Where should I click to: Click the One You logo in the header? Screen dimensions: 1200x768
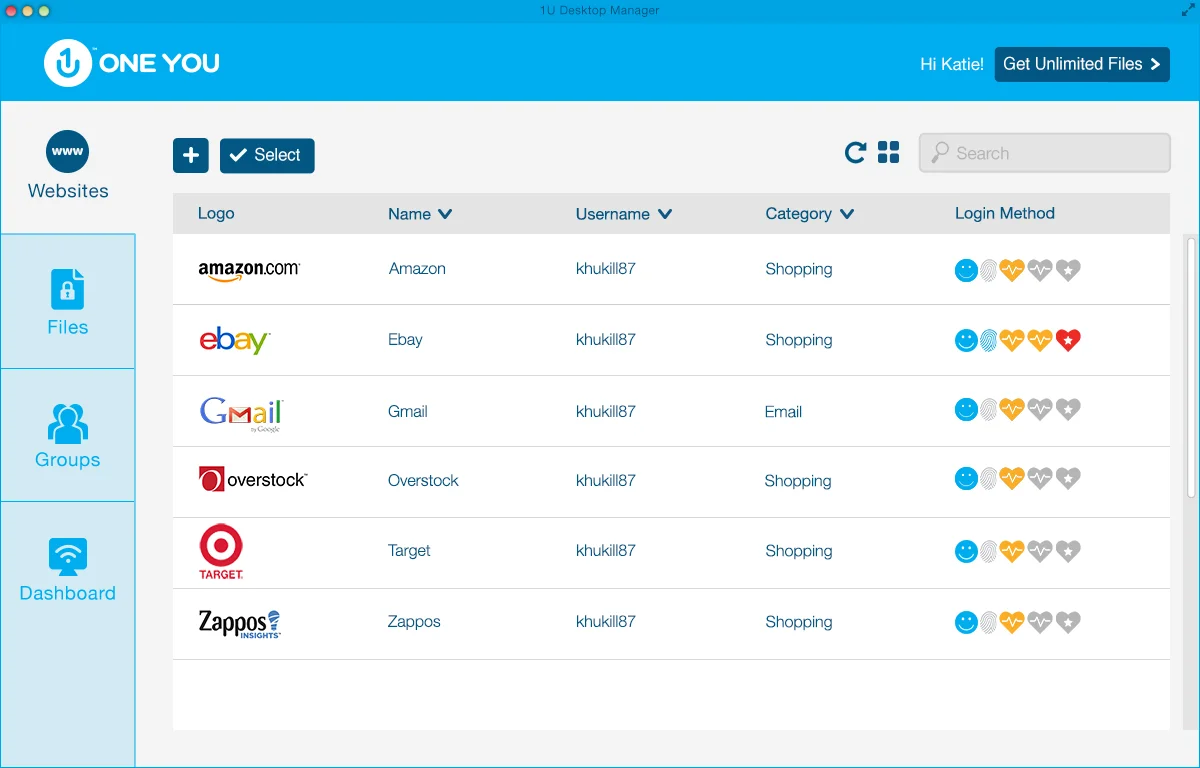(132, 63)
